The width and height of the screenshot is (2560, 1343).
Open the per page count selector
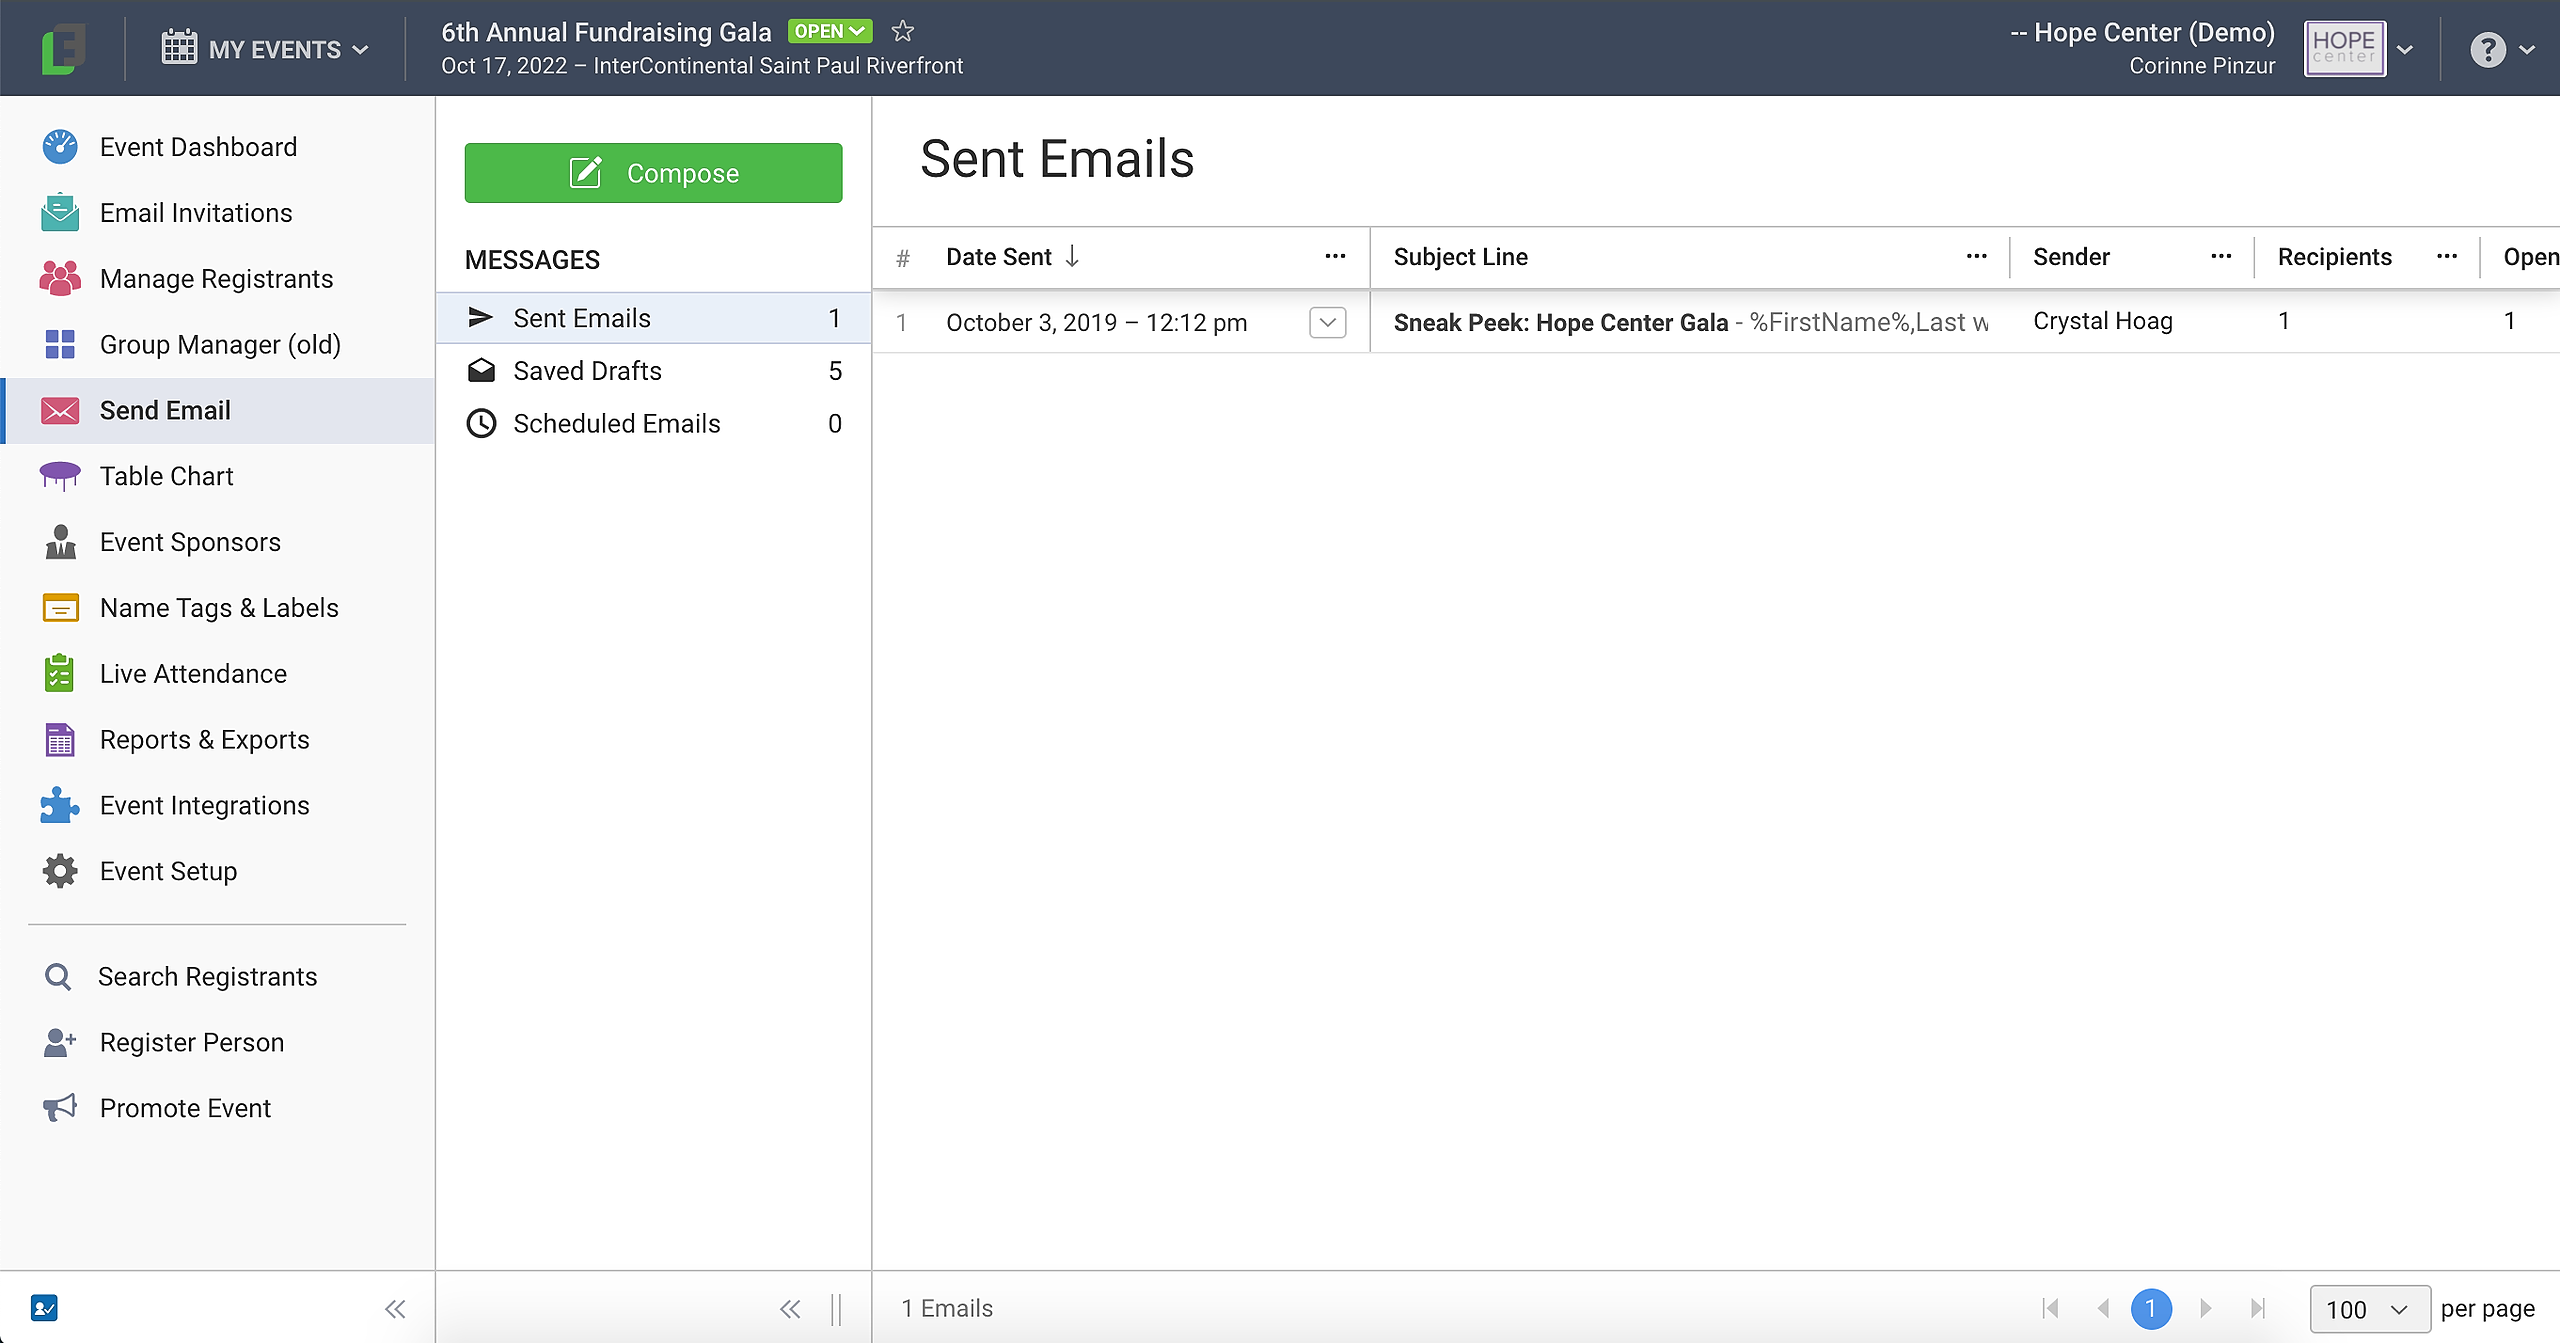2368,1309
